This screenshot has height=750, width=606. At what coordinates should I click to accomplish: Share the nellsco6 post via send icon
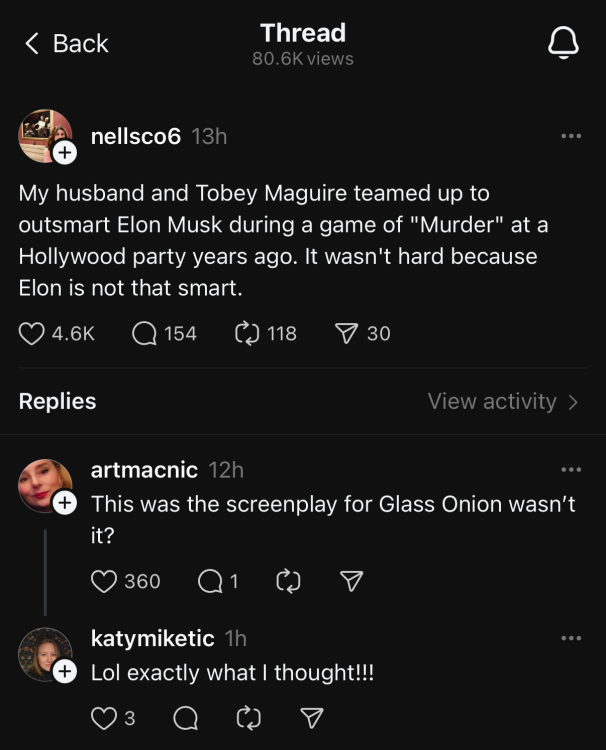[x=348, y=333]
